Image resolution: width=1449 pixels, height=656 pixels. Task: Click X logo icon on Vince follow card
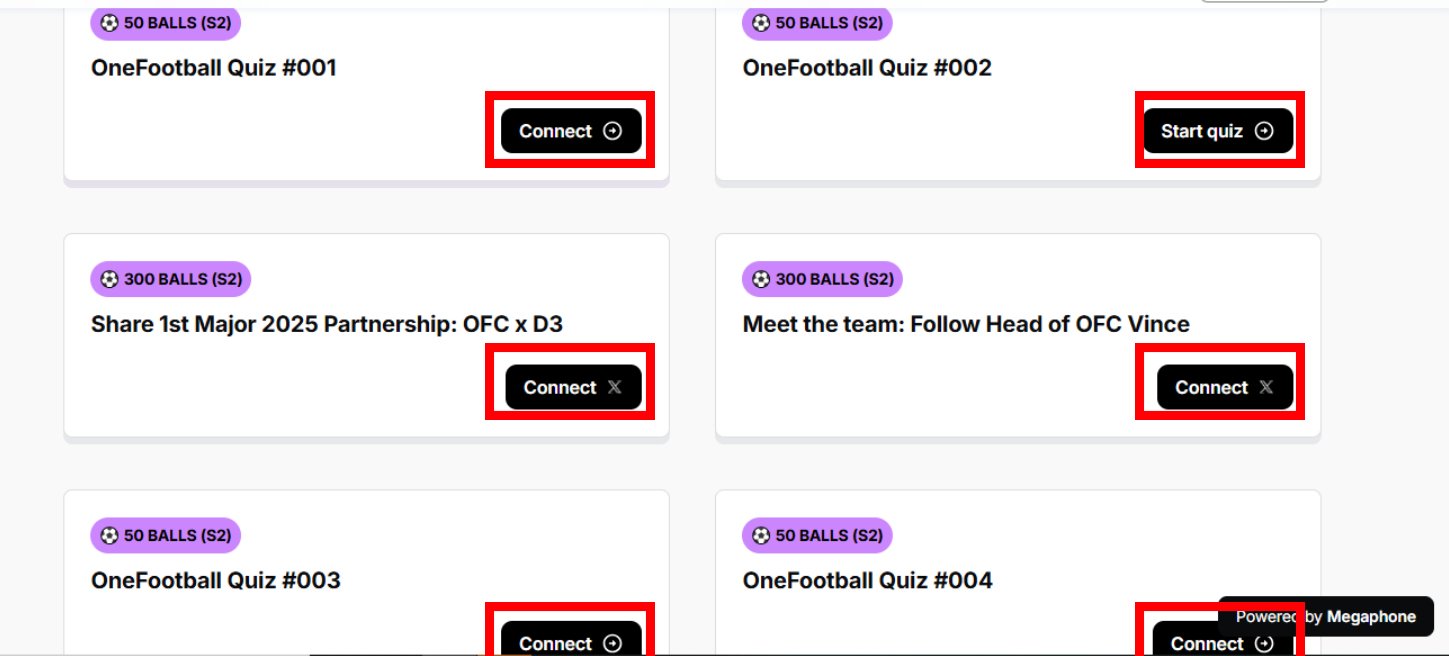tap(1266, 387)
